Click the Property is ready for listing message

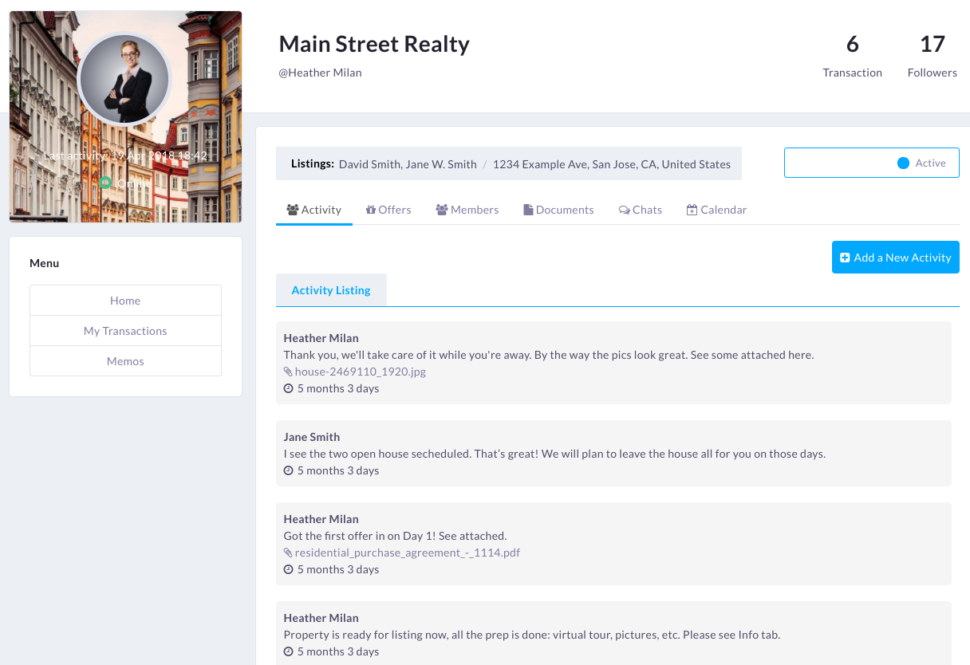tap(532, 635)
